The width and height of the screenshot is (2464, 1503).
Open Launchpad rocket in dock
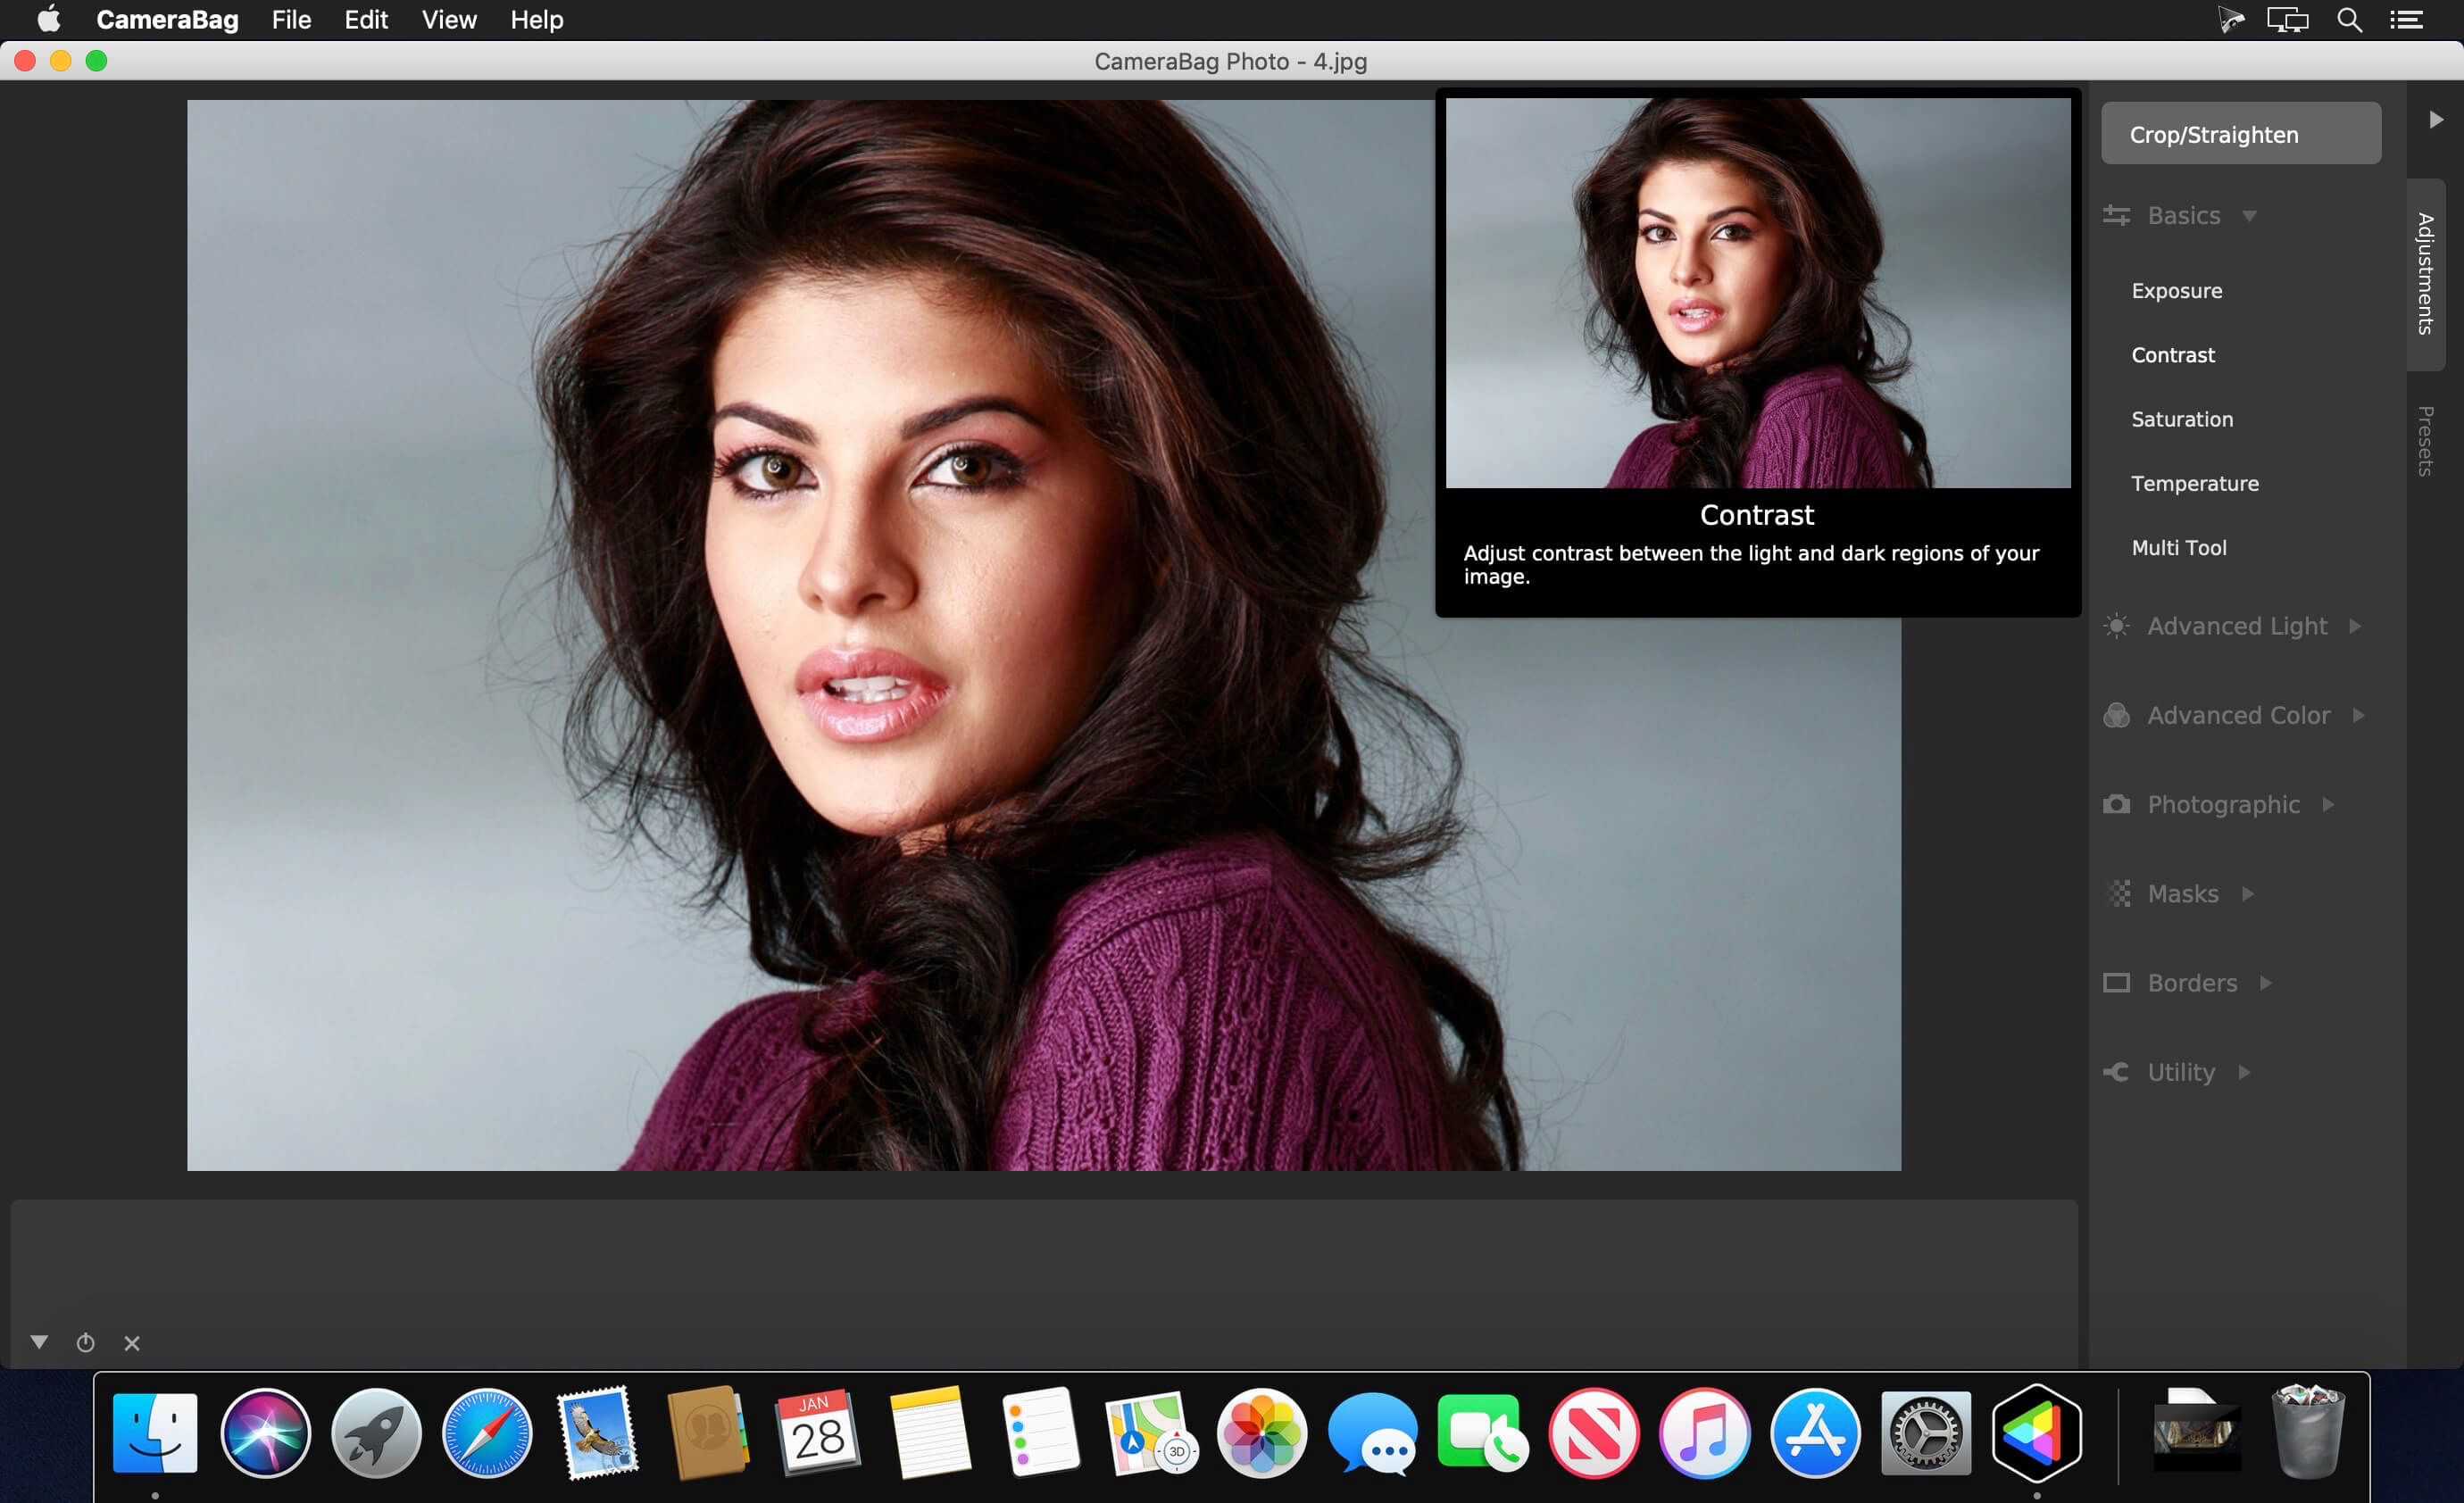point(376,1432)
